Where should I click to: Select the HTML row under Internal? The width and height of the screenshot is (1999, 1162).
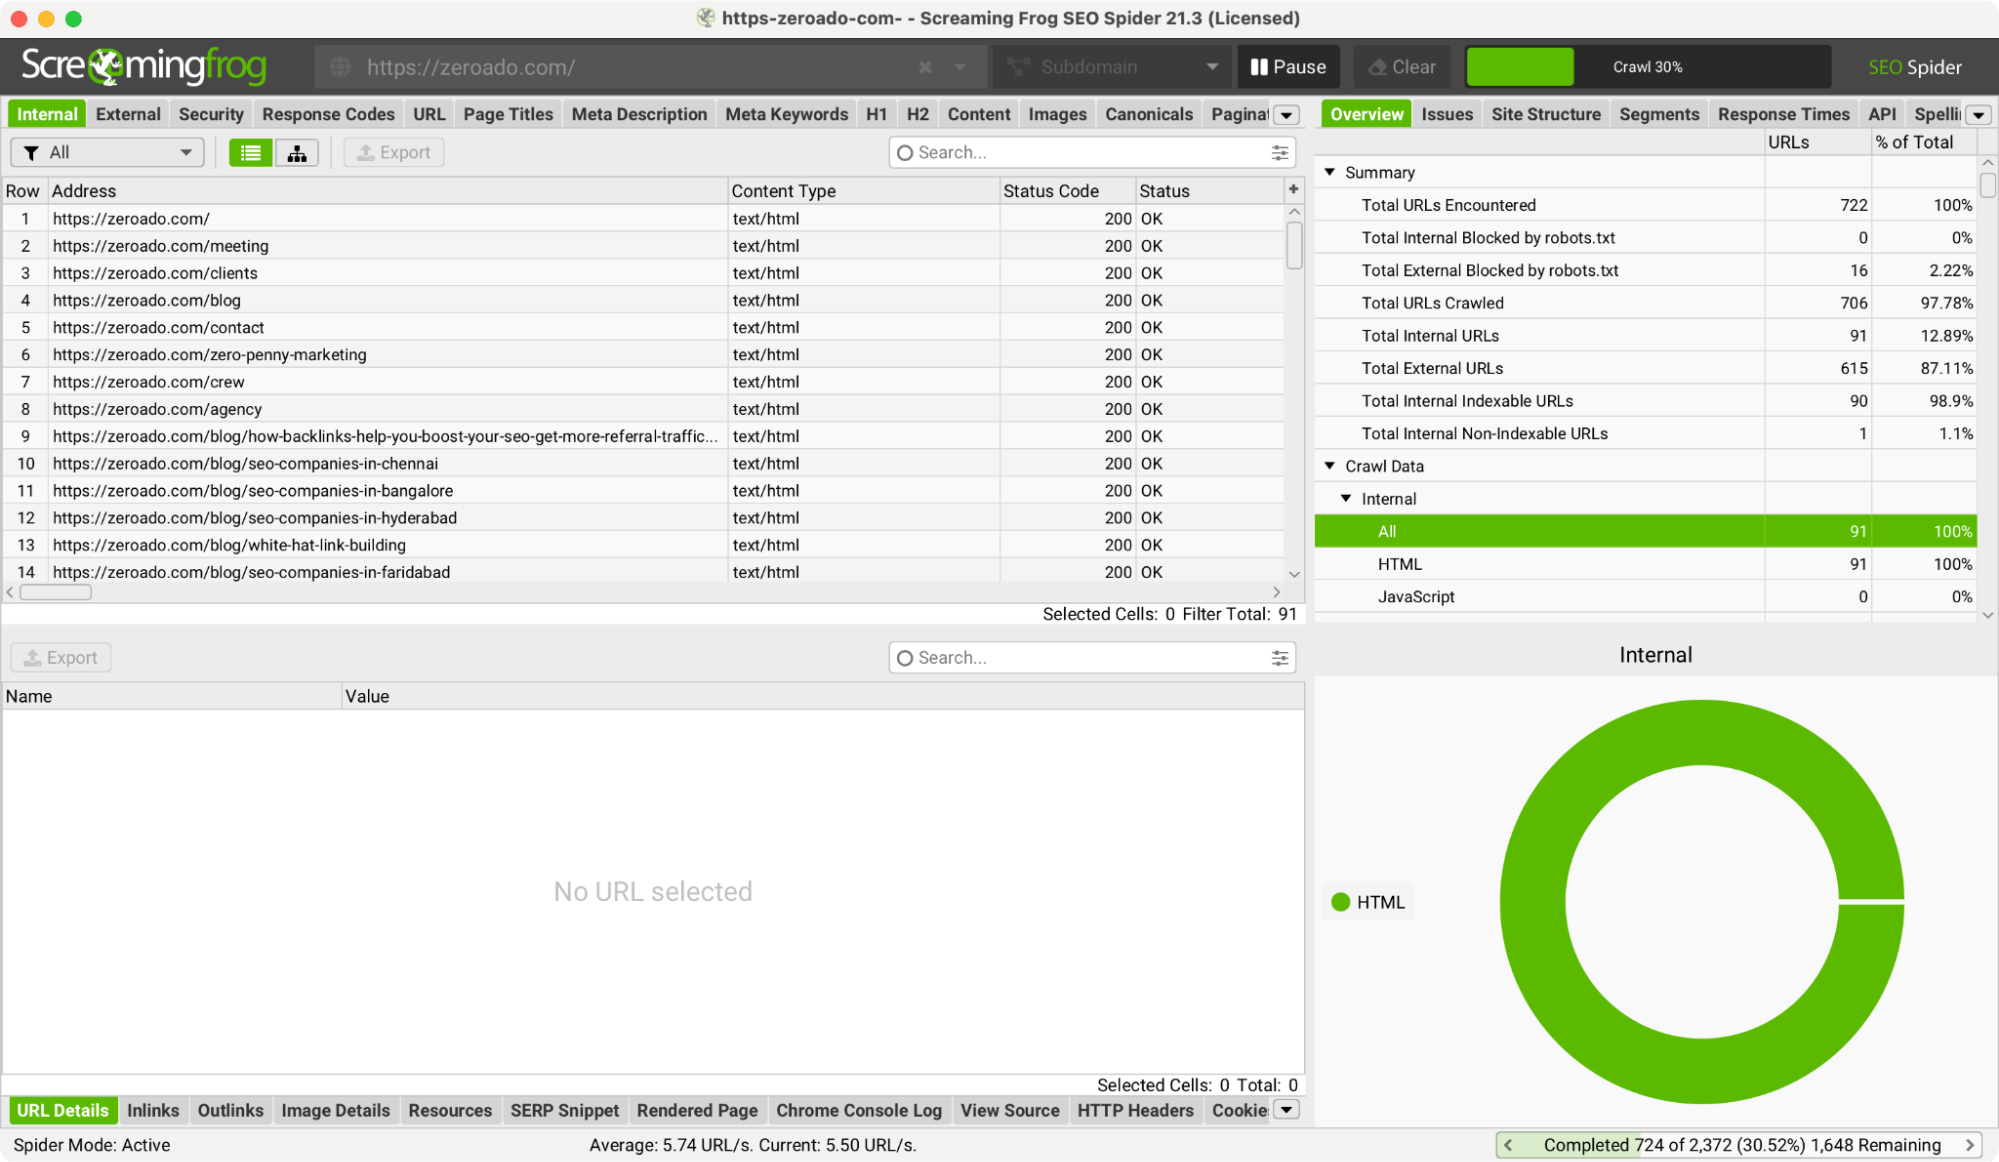[1646, 564]
